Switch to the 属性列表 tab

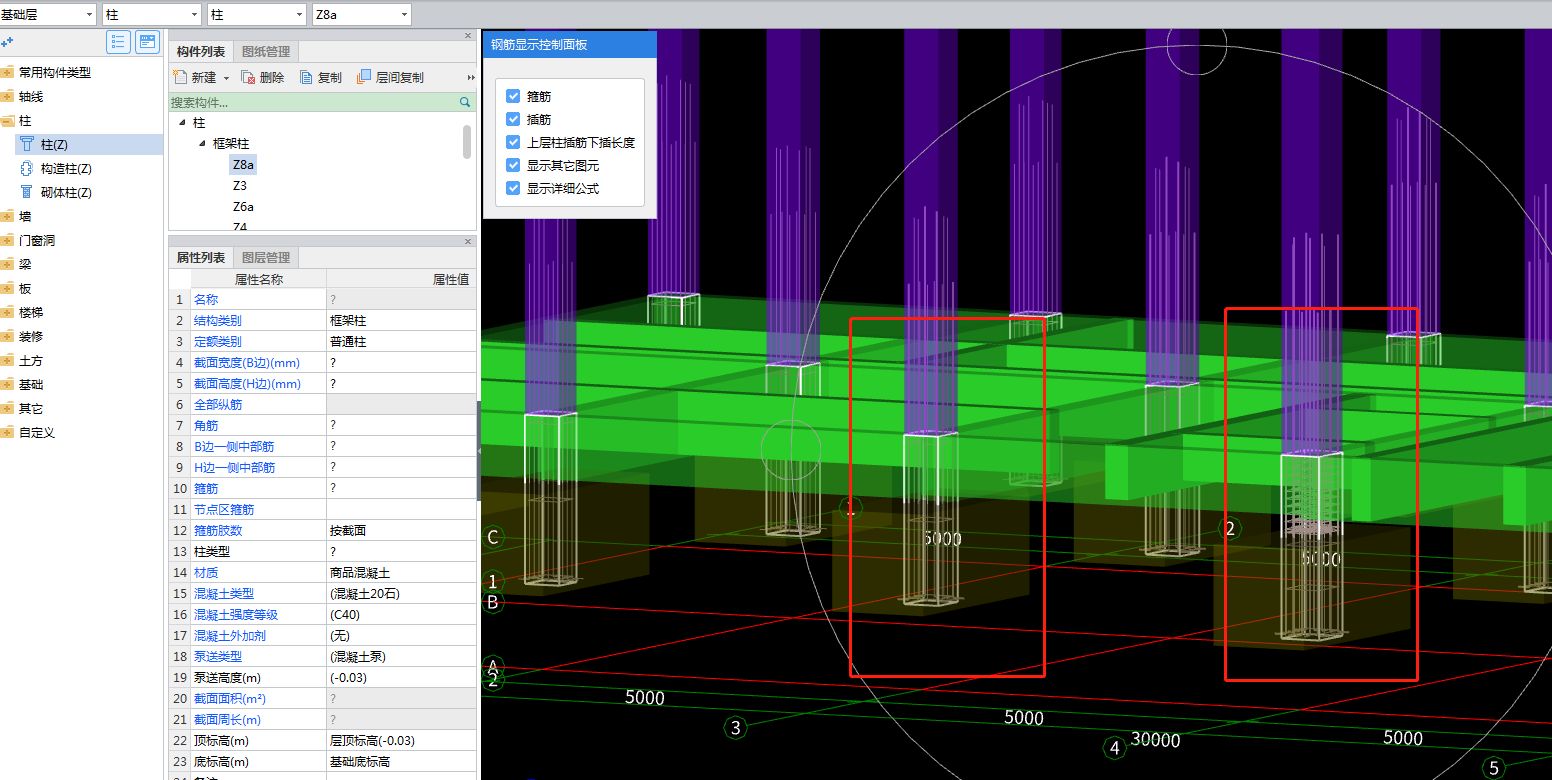(x=201, y=257)
